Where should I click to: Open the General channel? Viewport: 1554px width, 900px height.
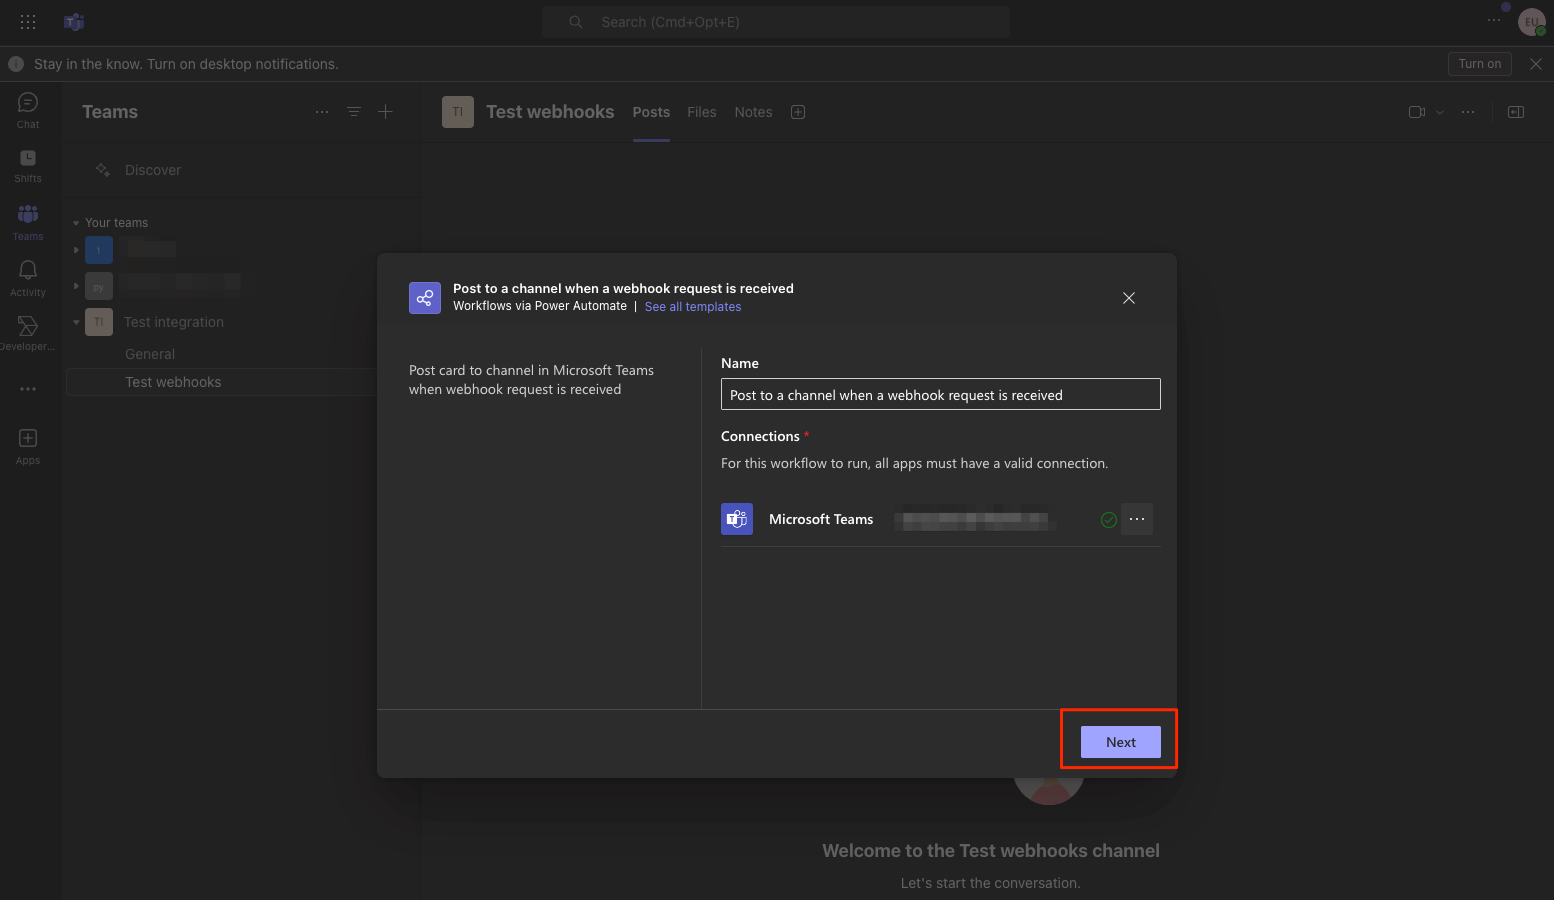(150, 354)
